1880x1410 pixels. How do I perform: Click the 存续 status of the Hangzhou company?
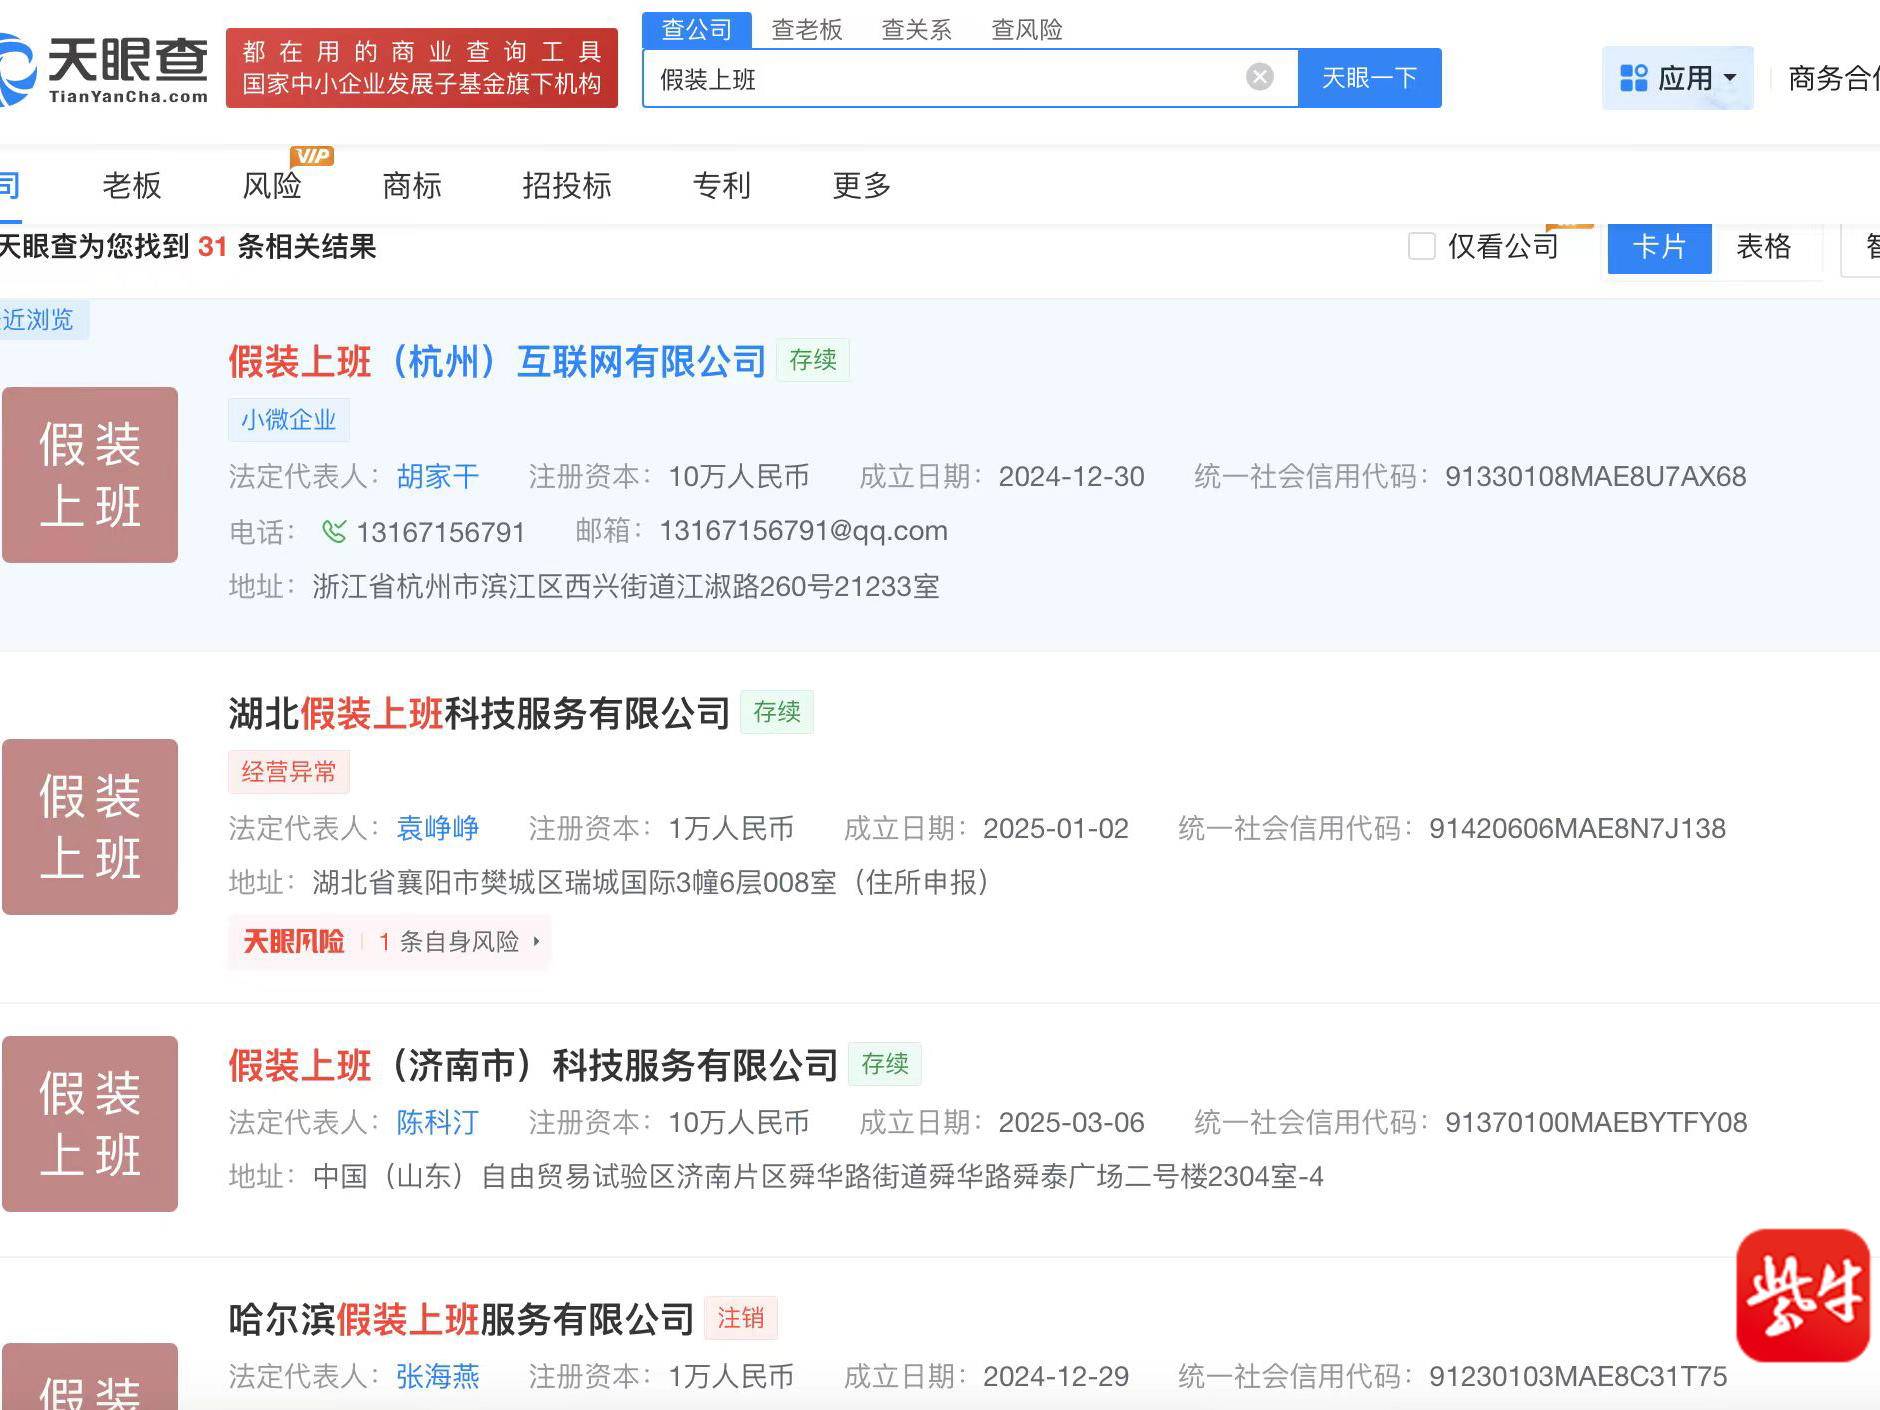tap(813, 360)
